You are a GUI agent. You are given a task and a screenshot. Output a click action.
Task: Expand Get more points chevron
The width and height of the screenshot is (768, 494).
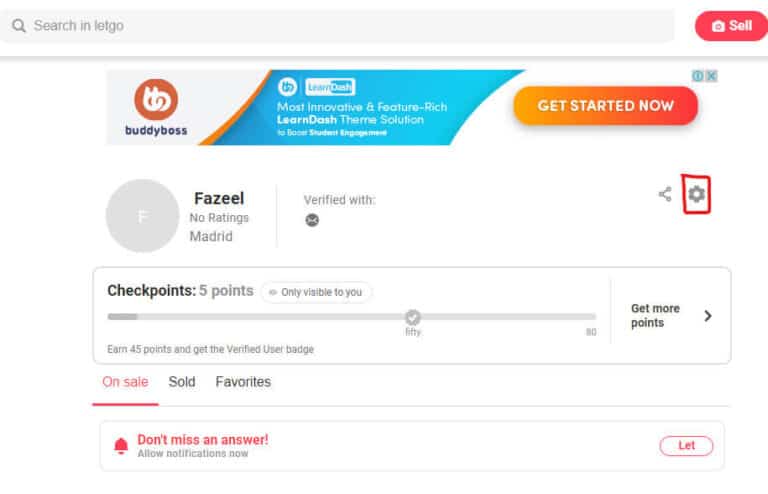coord(708,316)
